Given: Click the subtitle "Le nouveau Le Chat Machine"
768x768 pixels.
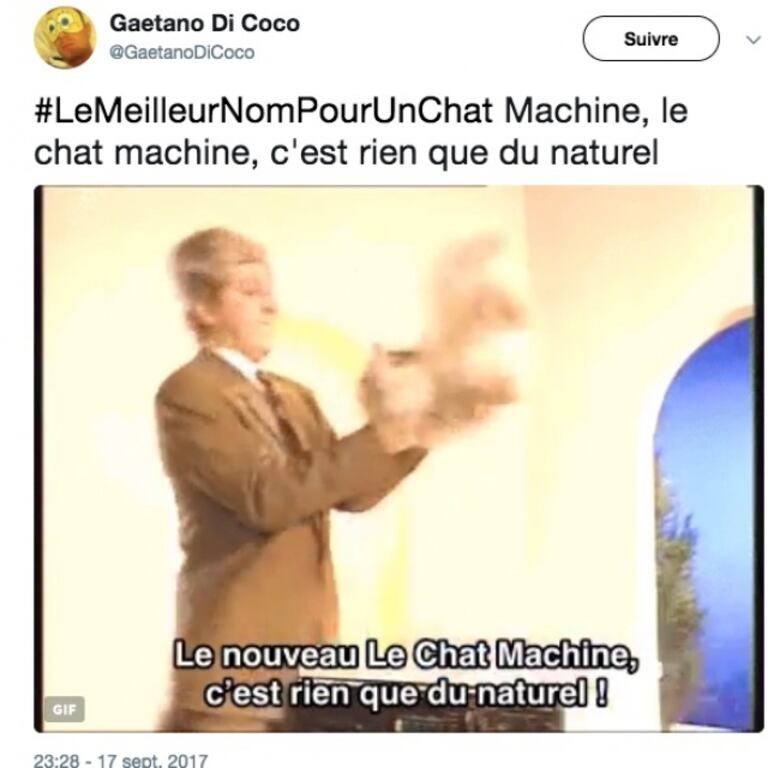Looking at the screenshot, I should tap(407, 655).
